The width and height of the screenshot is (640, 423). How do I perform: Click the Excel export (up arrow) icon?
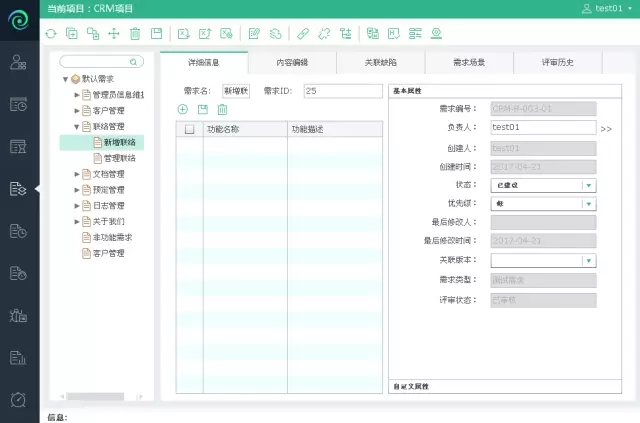tap(205, 33)
